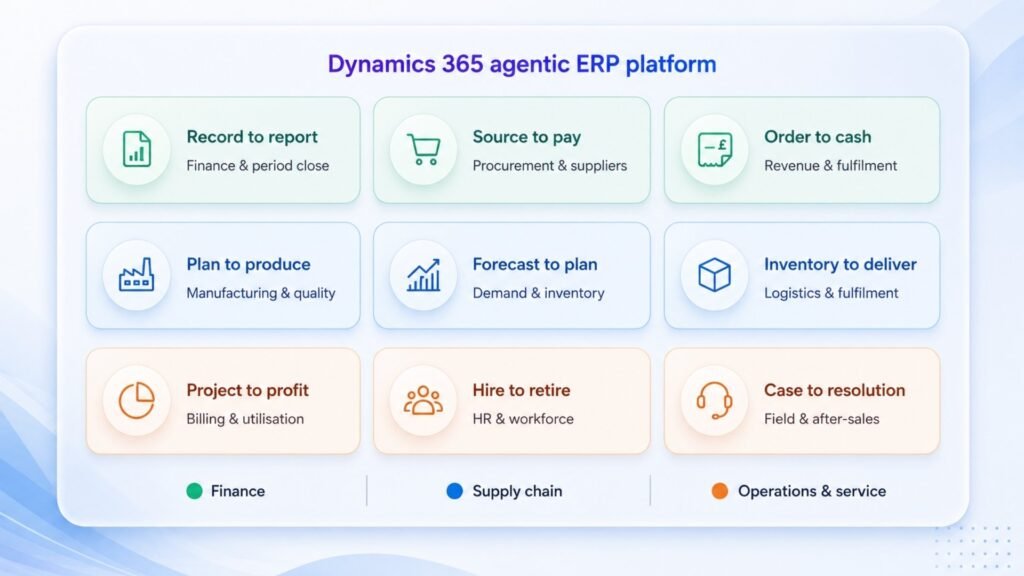This screenshot has height=576, width=1024.
Task: Select the Order to cash heading
Action: [x=818, y=136]
